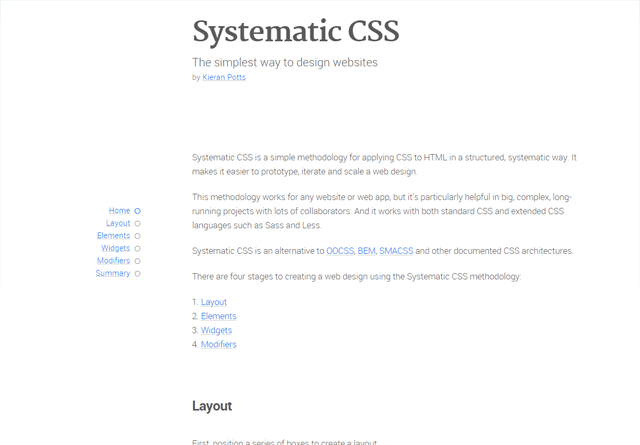Click Layout in the numbered stages list
This screenshot has height=445, width=640.
214,302
